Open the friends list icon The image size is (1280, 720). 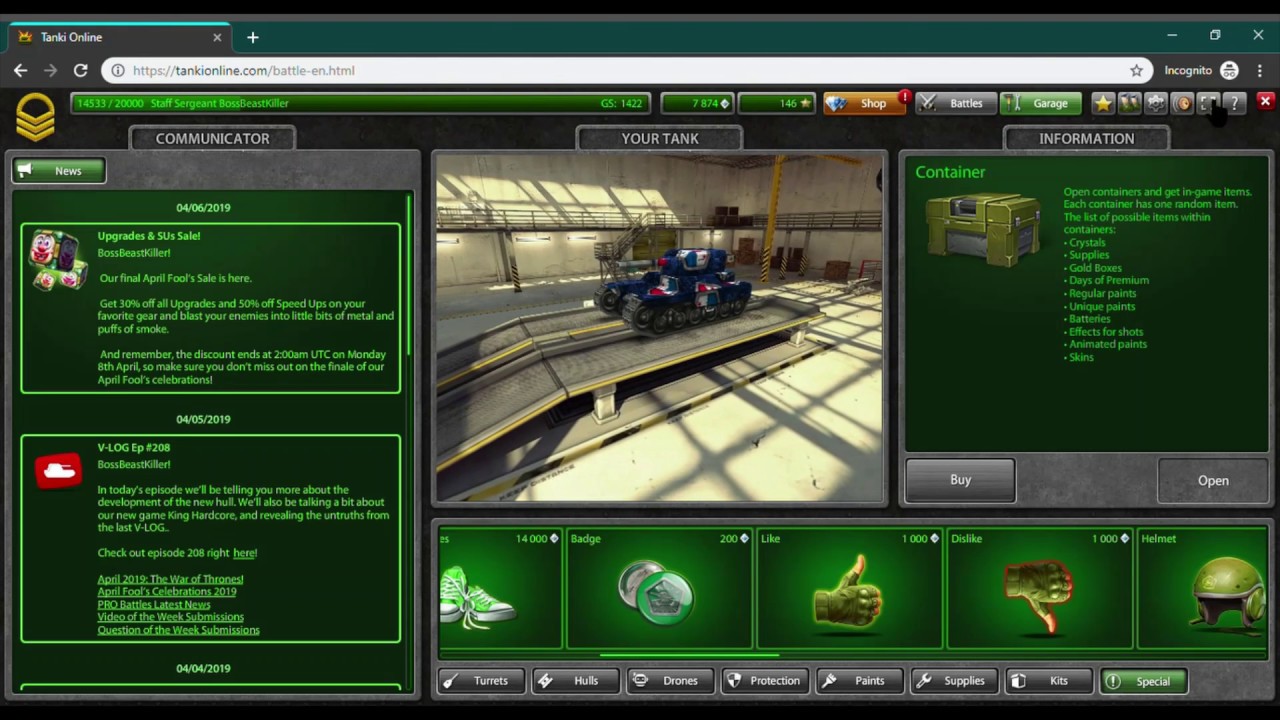[x=1129, y=103]
